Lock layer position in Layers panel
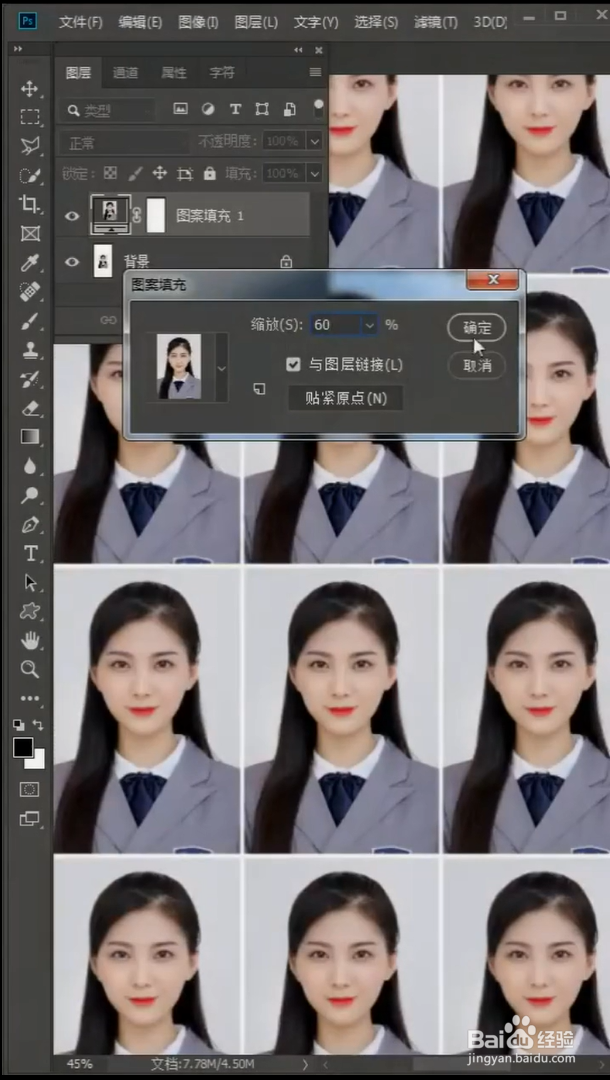 160,173
